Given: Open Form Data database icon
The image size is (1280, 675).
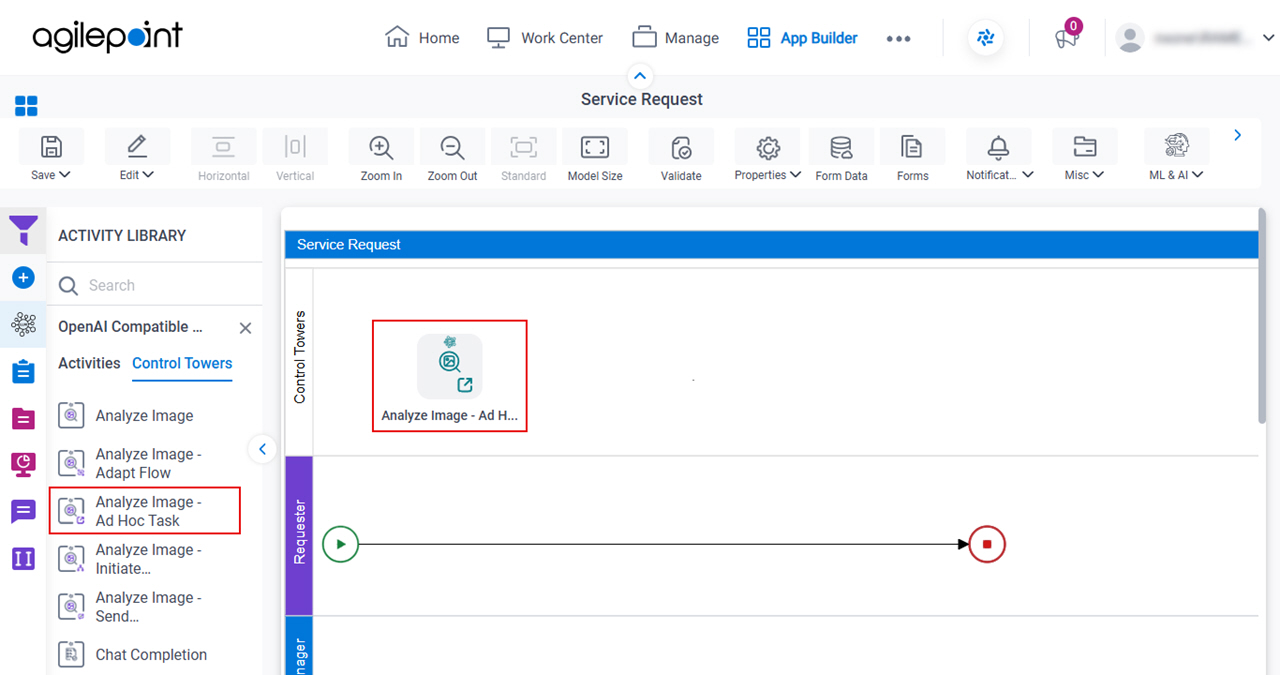Looking at the screenshot, I should [841, 147].
